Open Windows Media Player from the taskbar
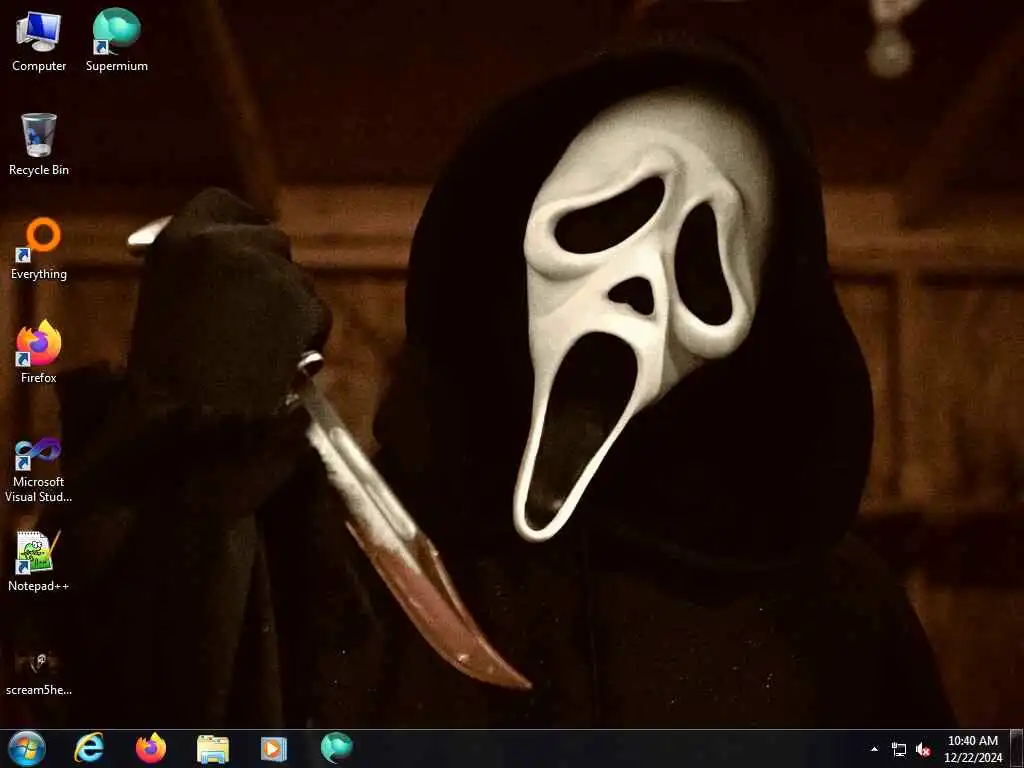 click(x=274, y=748)
